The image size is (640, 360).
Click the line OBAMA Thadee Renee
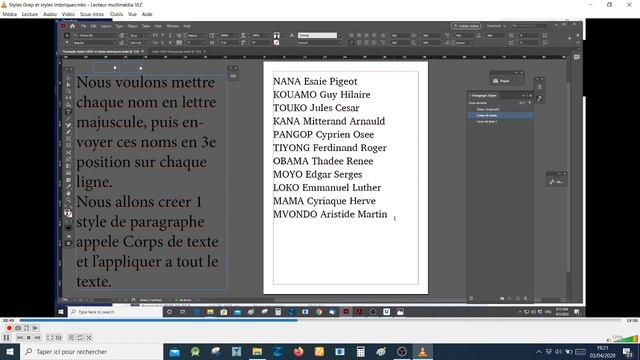pos(323,161)
